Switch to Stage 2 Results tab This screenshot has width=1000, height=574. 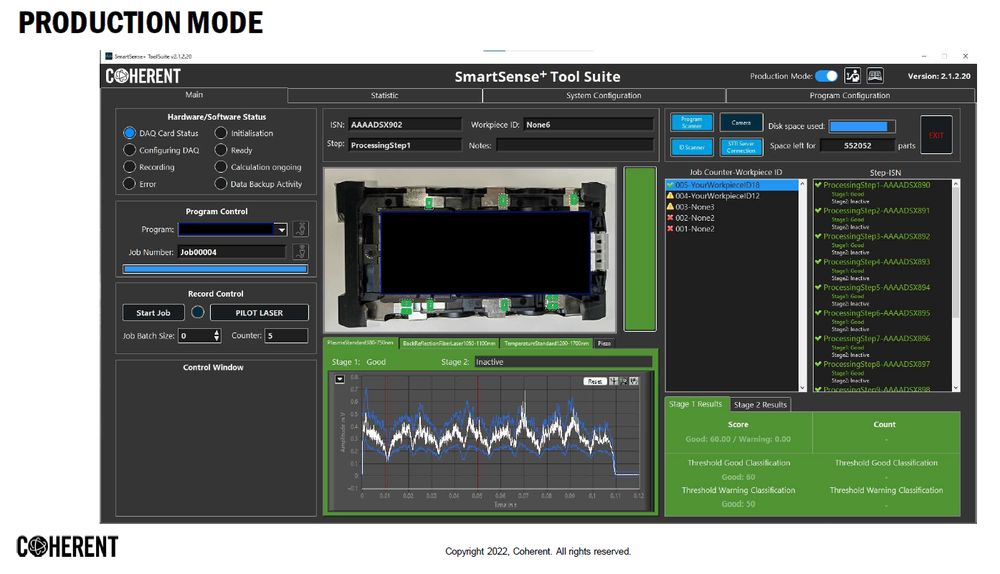click(x=760, y=404)
